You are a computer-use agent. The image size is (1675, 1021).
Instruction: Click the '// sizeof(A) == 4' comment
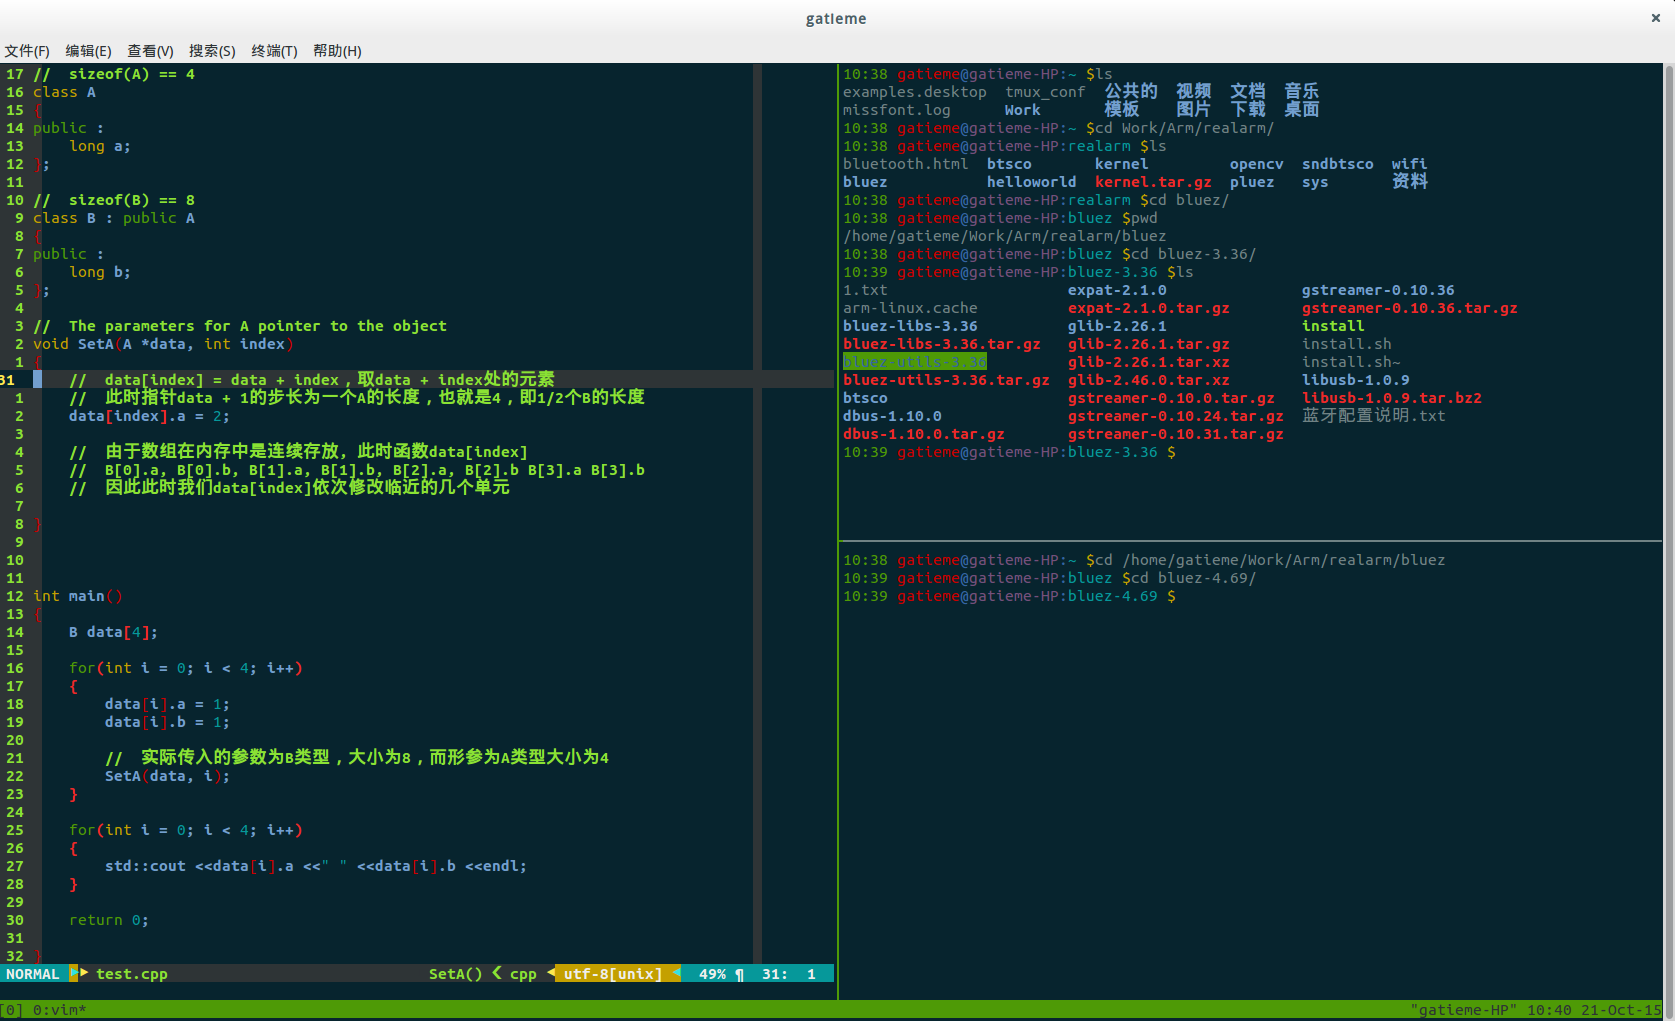tap(114, 74)
